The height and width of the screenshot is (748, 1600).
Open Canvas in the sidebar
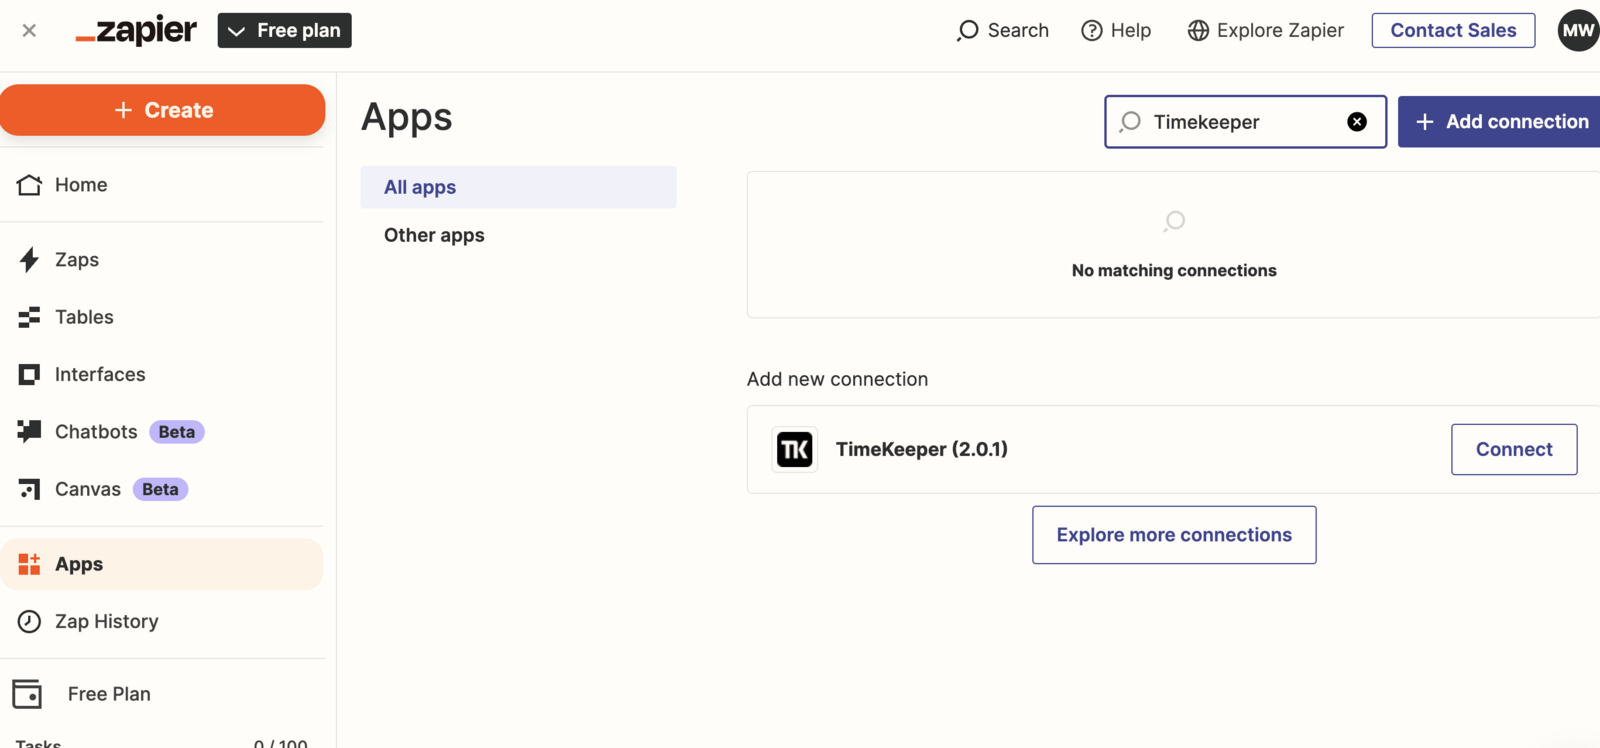162,489
